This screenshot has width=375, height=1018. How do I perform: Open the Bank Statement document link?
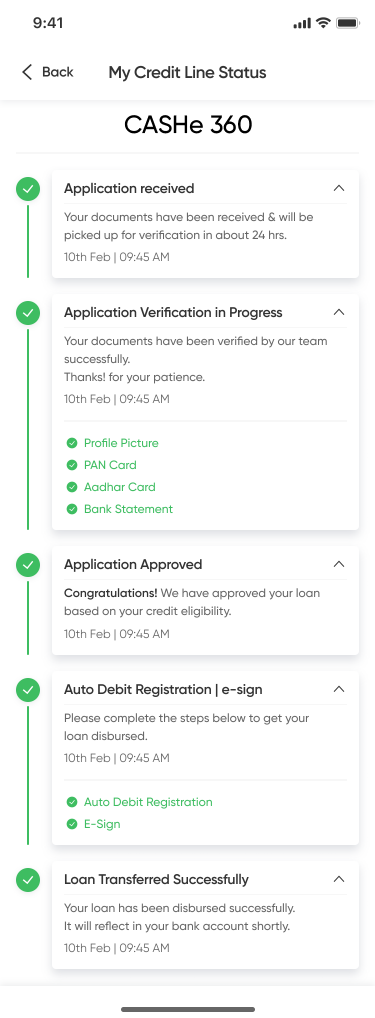(x=128, y=510)
